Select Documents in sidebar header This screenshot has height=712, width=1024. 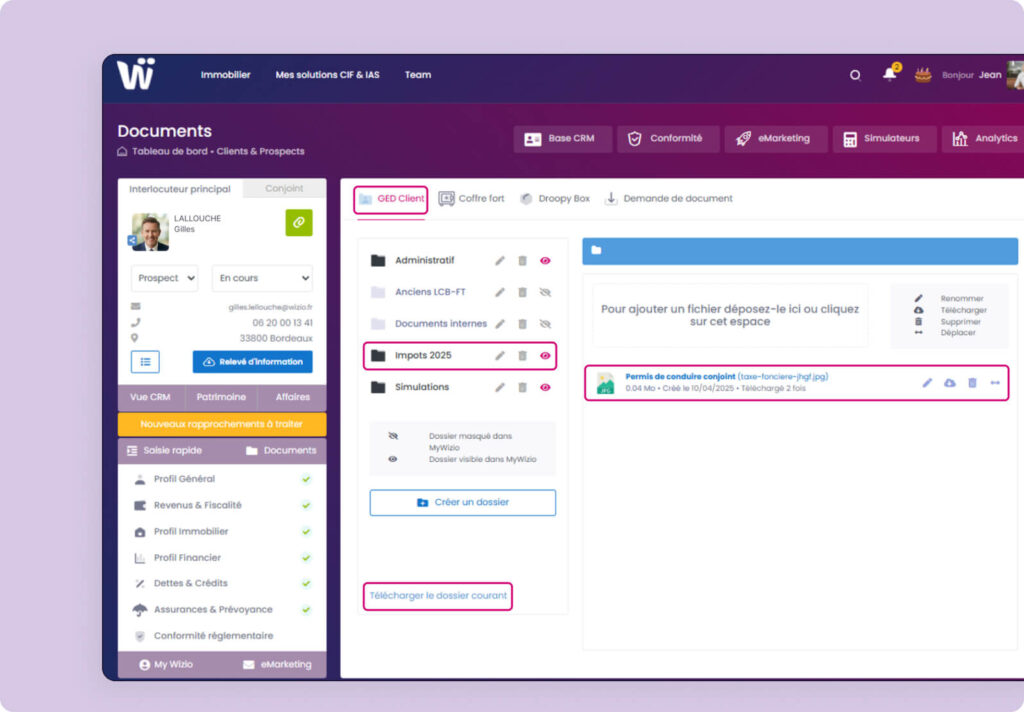pyautogui.click(x=281, y=451)
